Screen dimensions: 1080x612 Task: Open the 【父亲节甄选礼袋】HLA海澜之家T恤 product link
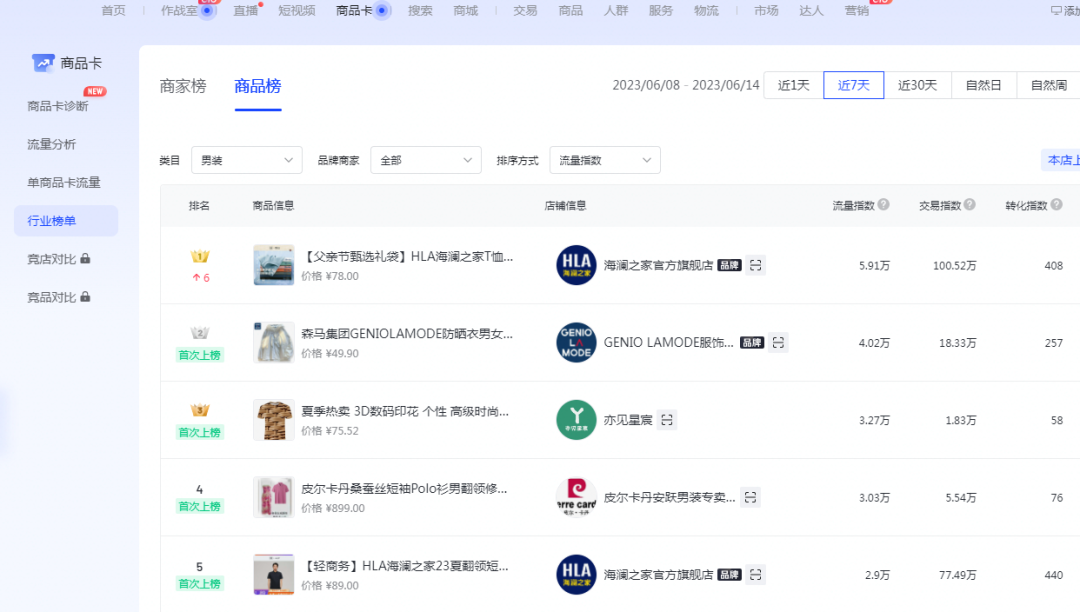click(407, 257)
